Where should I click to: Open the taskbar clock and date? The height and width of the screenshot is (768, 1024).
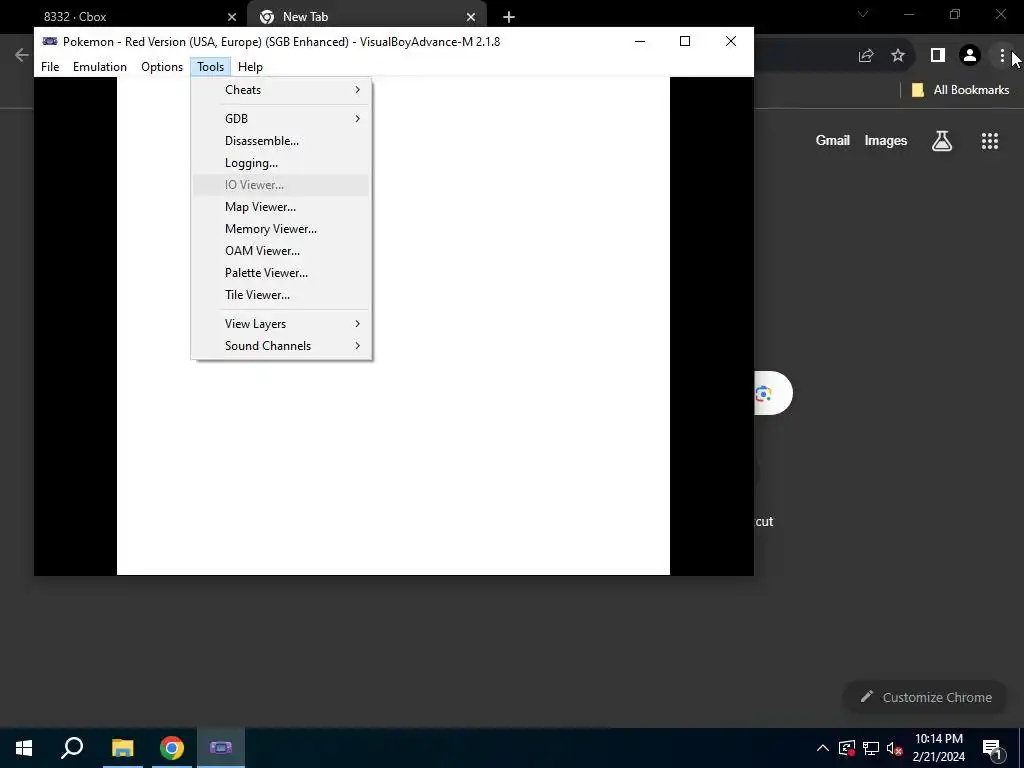(x=939, y=748)
